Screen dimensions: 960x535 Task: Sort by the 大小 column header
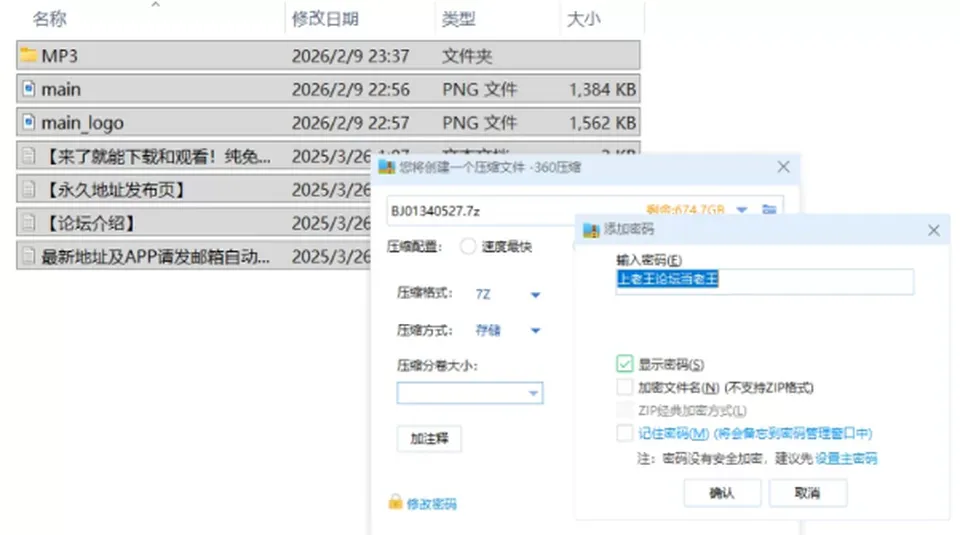(583, 18)
